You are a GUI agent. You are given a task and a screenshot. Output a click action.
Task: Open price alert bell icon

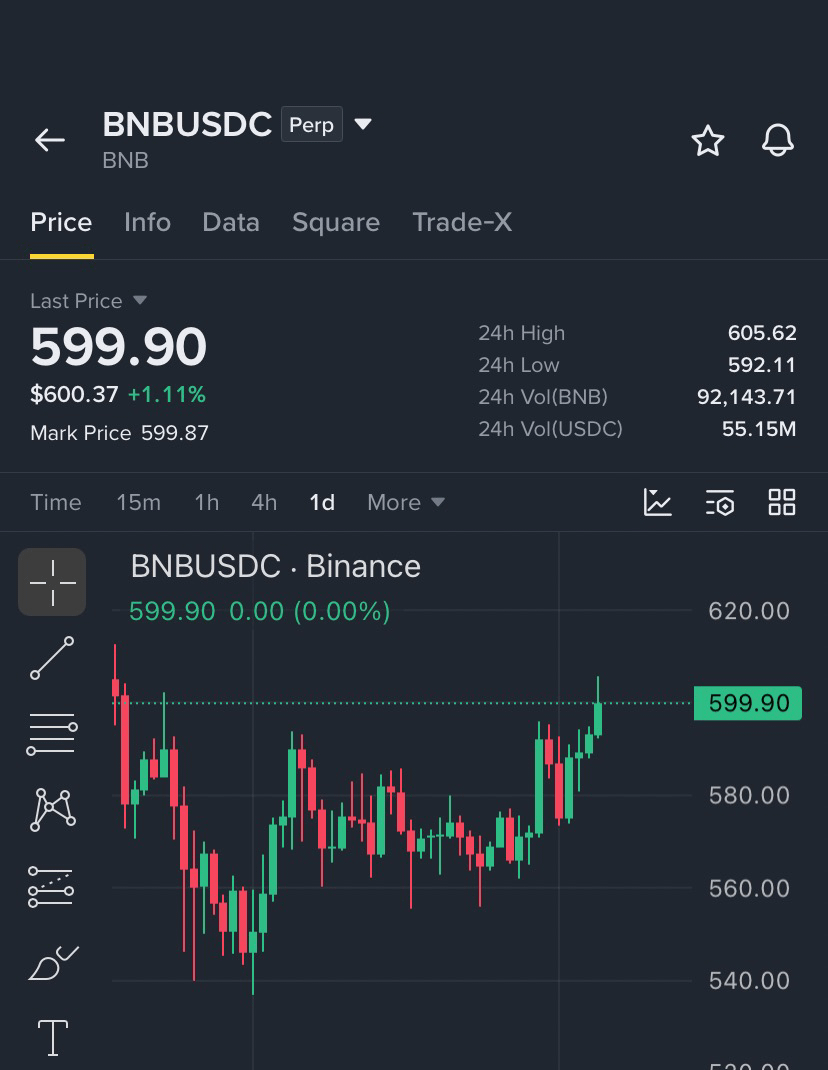(x=777, y=141)
